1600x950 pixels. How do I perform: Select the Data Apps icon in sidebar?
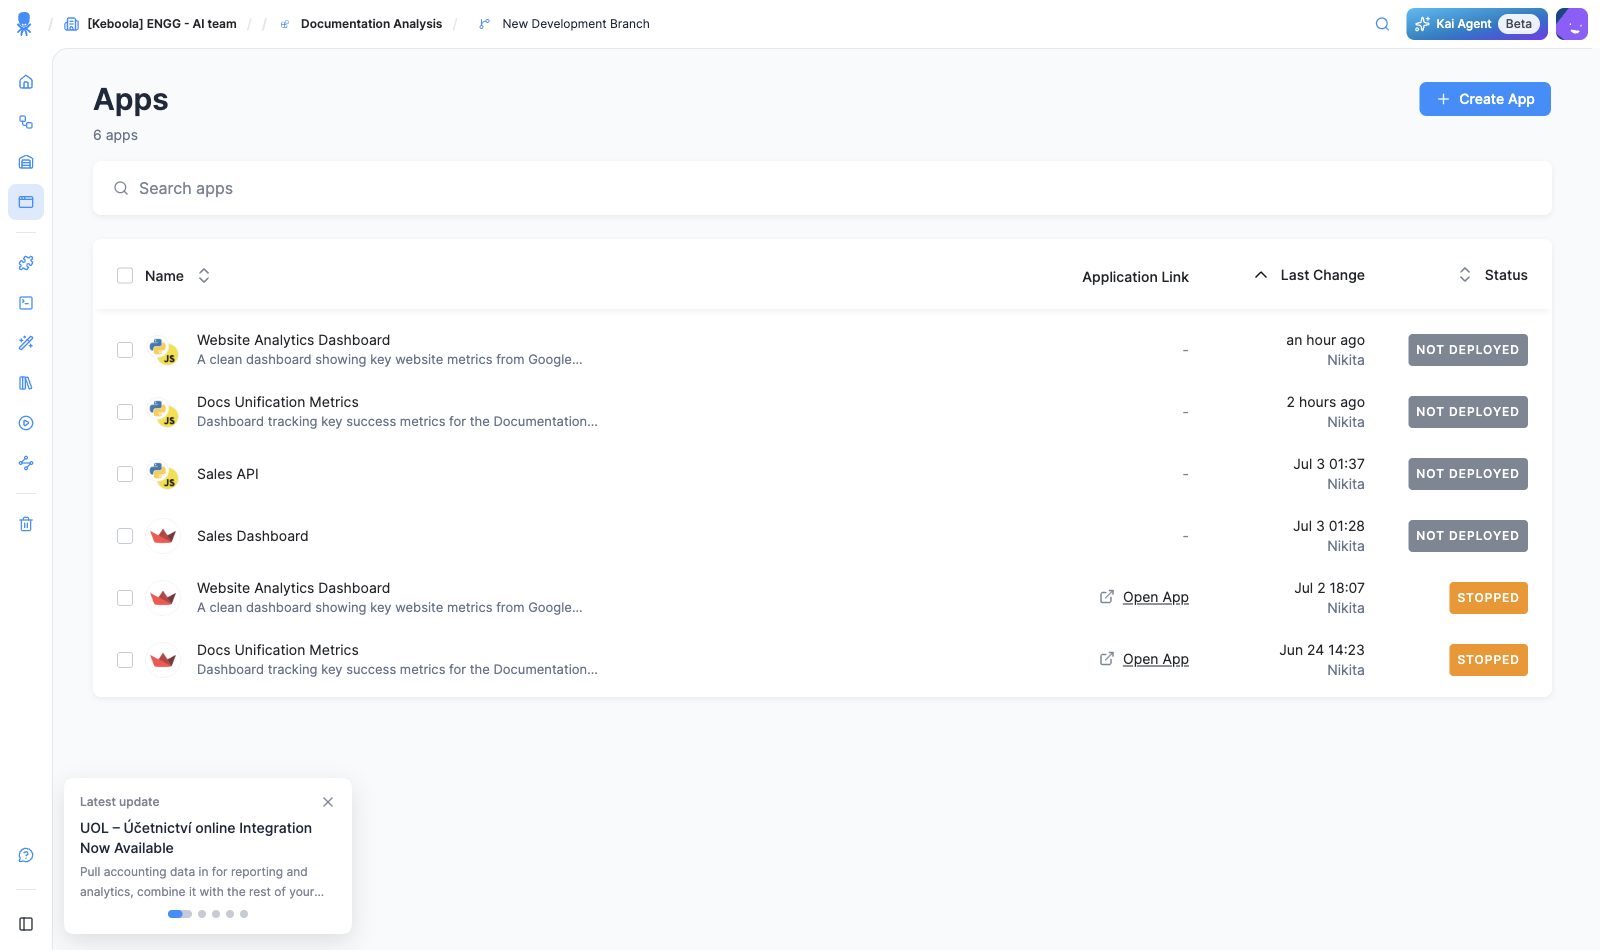click(26, 202)
